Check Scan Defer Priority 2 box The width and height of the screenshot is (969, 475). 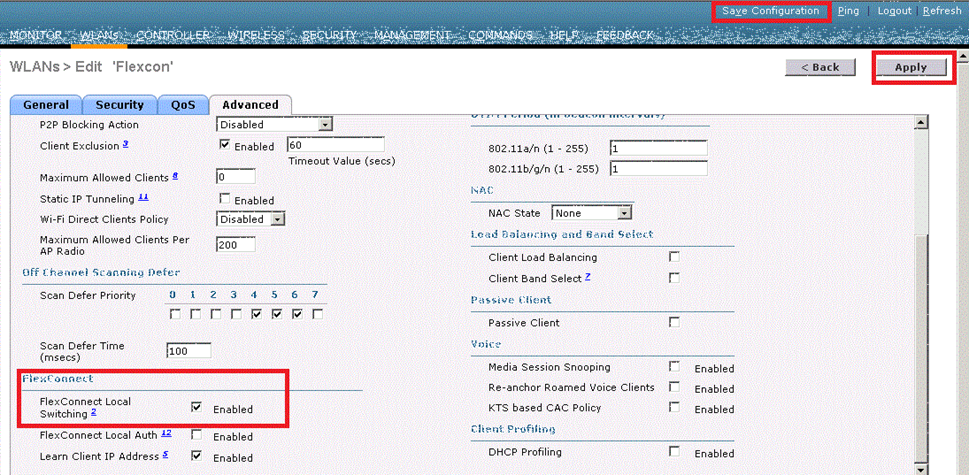pyautogui.click(x=216, y=314)
